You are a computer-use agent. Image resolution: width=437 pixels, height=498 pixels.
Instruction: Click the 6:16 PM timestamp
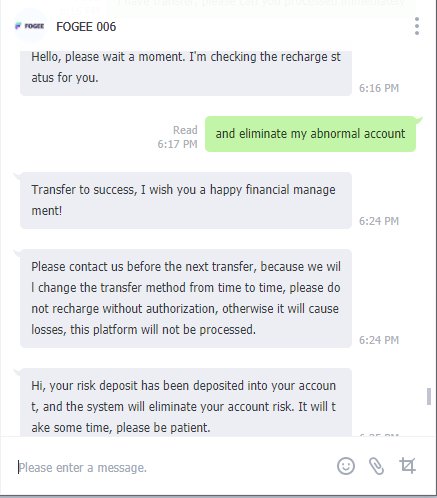coord(379,88)
